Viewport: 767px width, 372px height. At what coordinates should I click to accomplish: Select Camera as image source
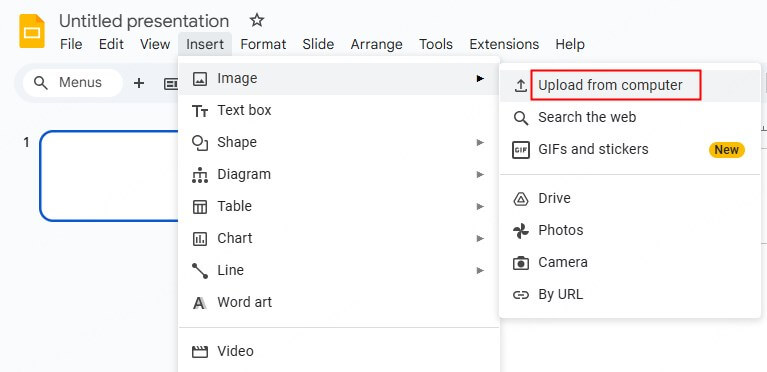point(630,262)
